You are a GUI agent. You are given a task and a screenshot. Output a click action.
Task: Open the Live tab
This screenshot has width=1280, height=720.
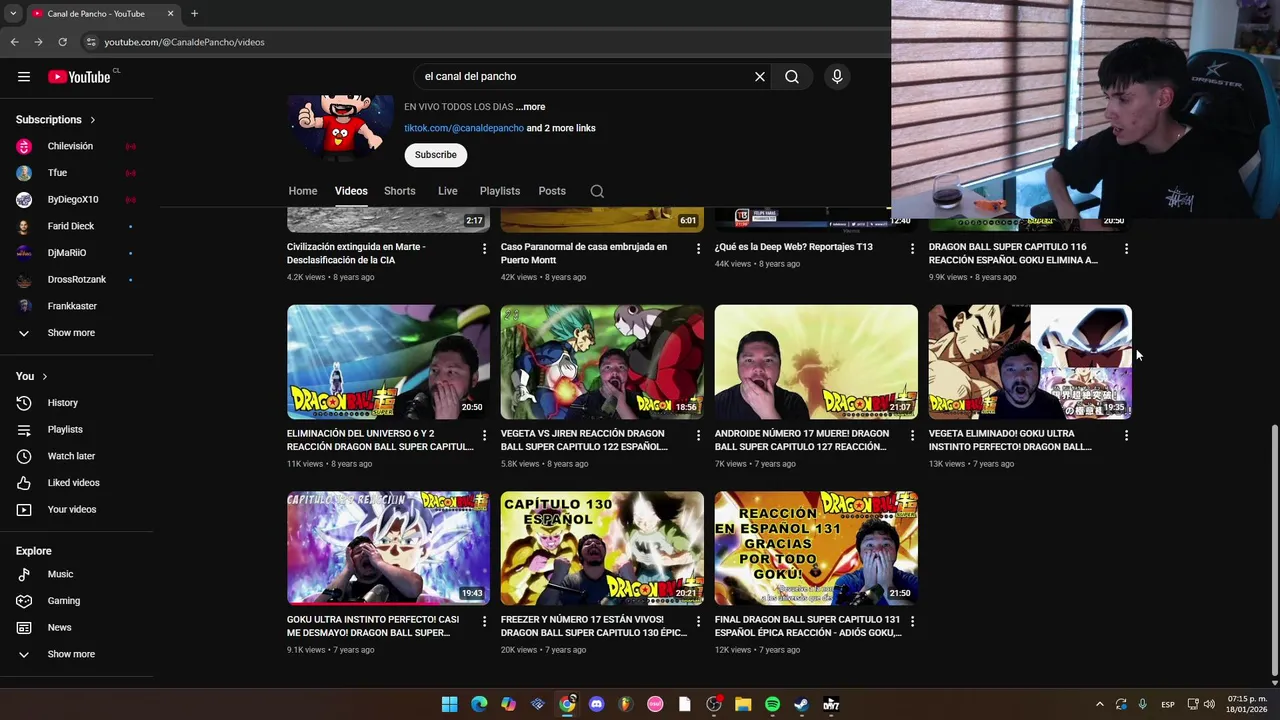[448, 191]
